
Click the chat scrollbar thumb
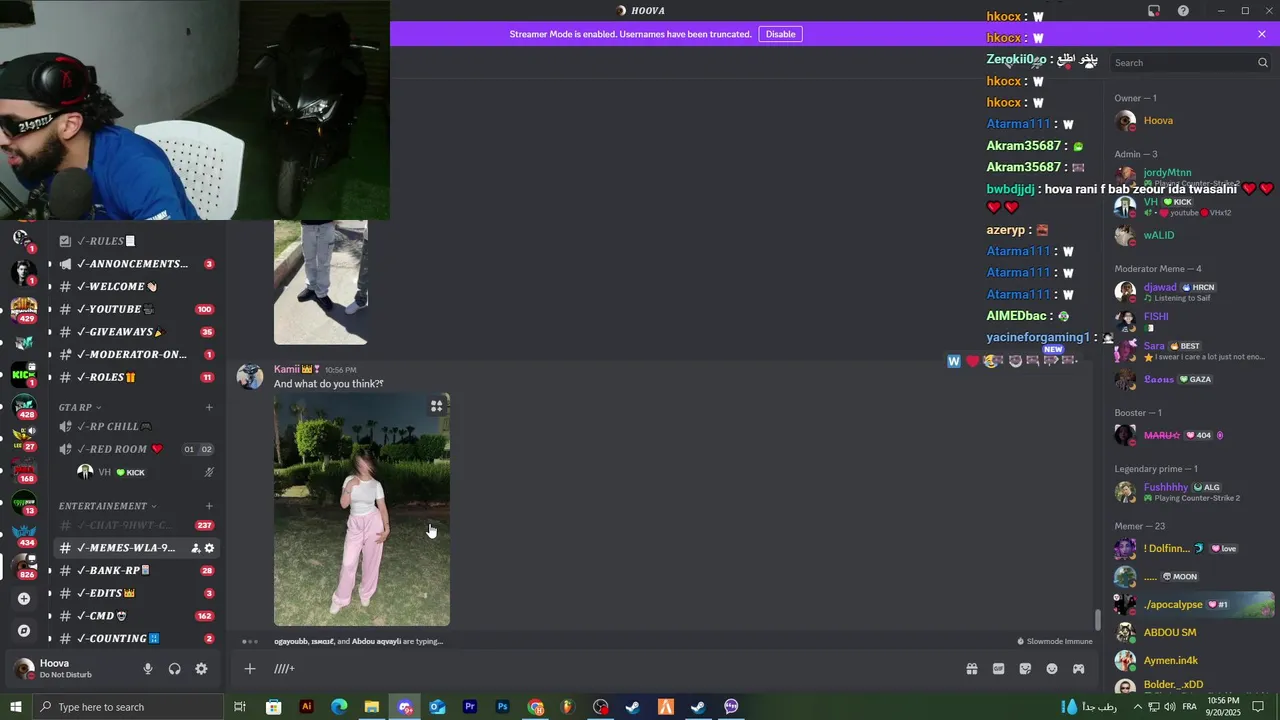[x=1097, y=620]
